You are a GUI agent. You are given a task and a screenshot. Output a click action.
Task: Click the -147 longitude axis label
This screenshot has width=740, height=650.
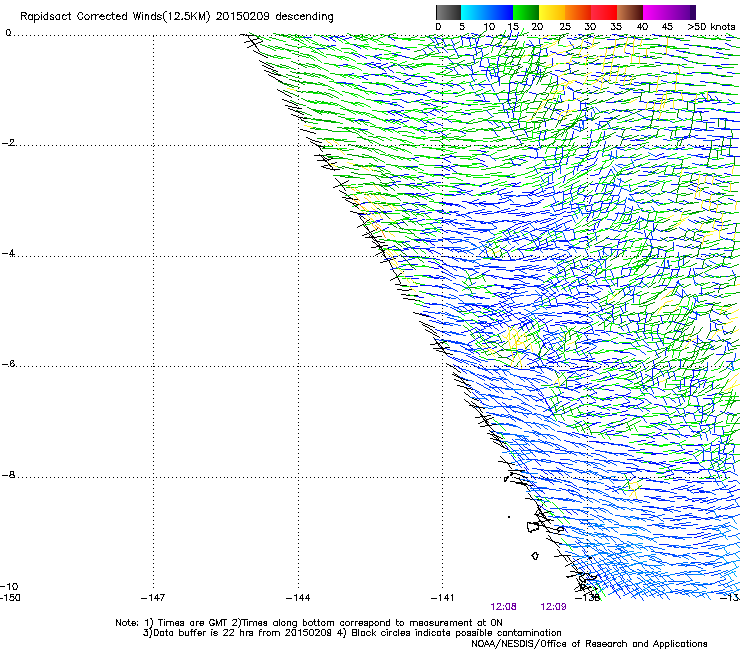point(153,598)
